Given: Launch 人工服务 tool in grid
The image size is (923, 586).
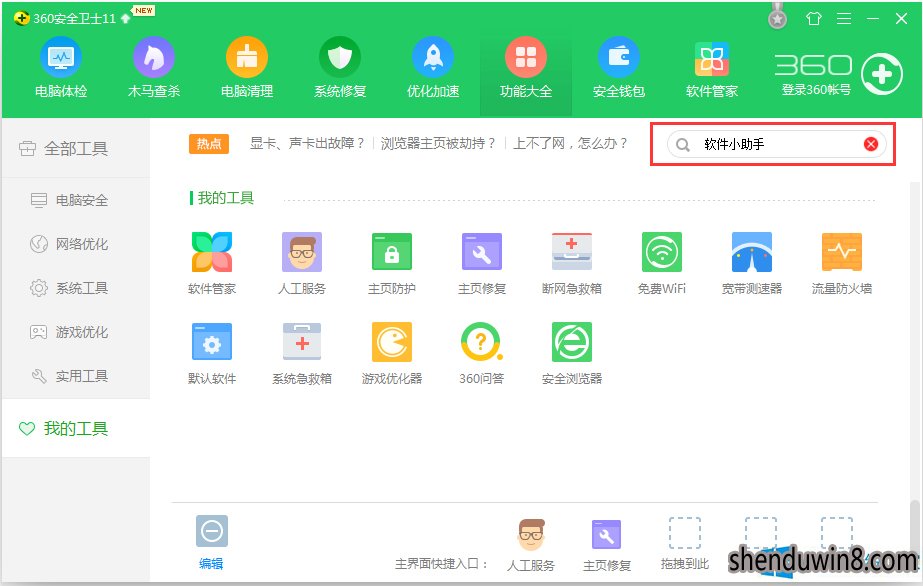Looking at the screenshot, I should click(302, 263).
